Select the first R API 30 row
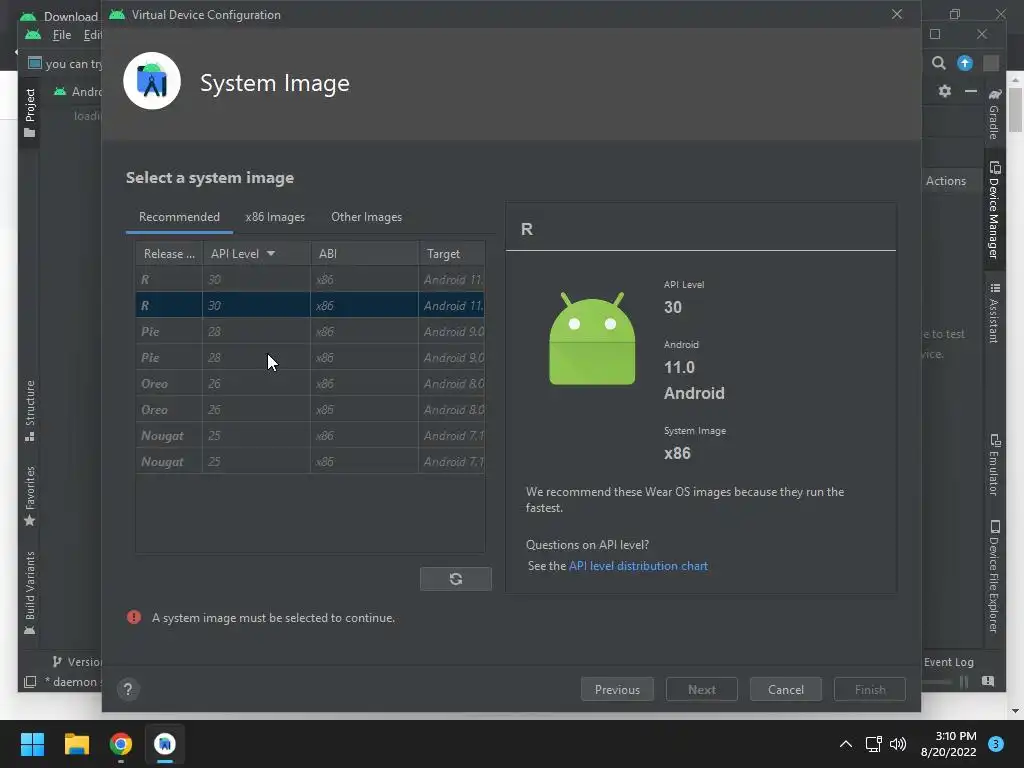This screenshot has width=1024, height=768. click(x=310, y=279)
